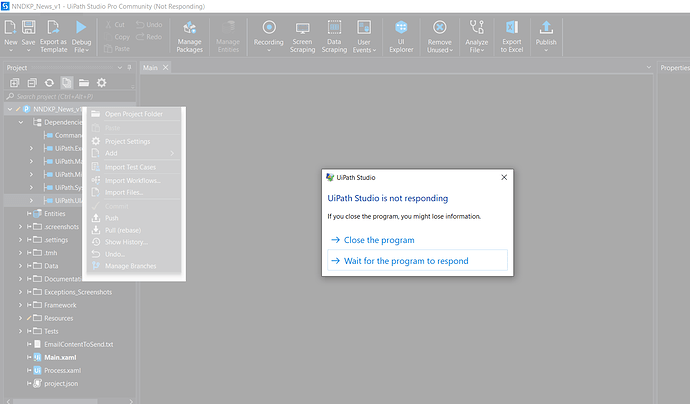690x404 pixels.
Task: Launch Screen Scraping tool
Action: [302, 28]
